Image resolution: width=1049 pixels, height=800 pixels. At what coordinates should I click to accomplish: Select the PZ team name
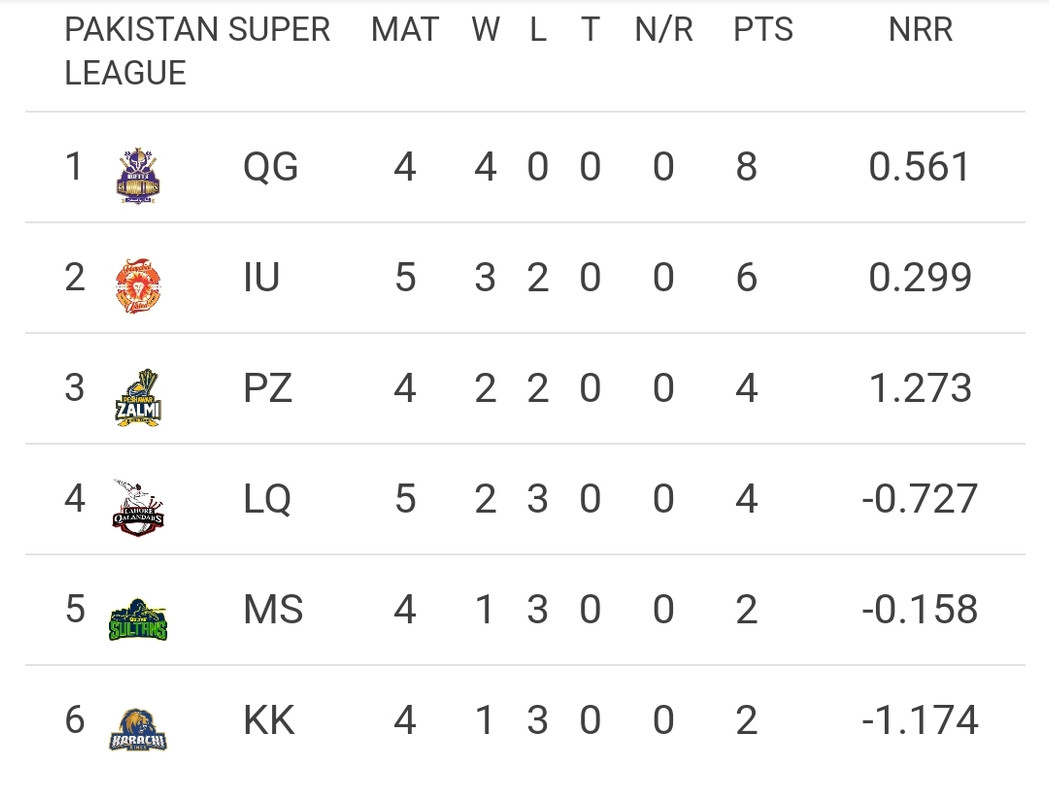click(x=268, y=388)
